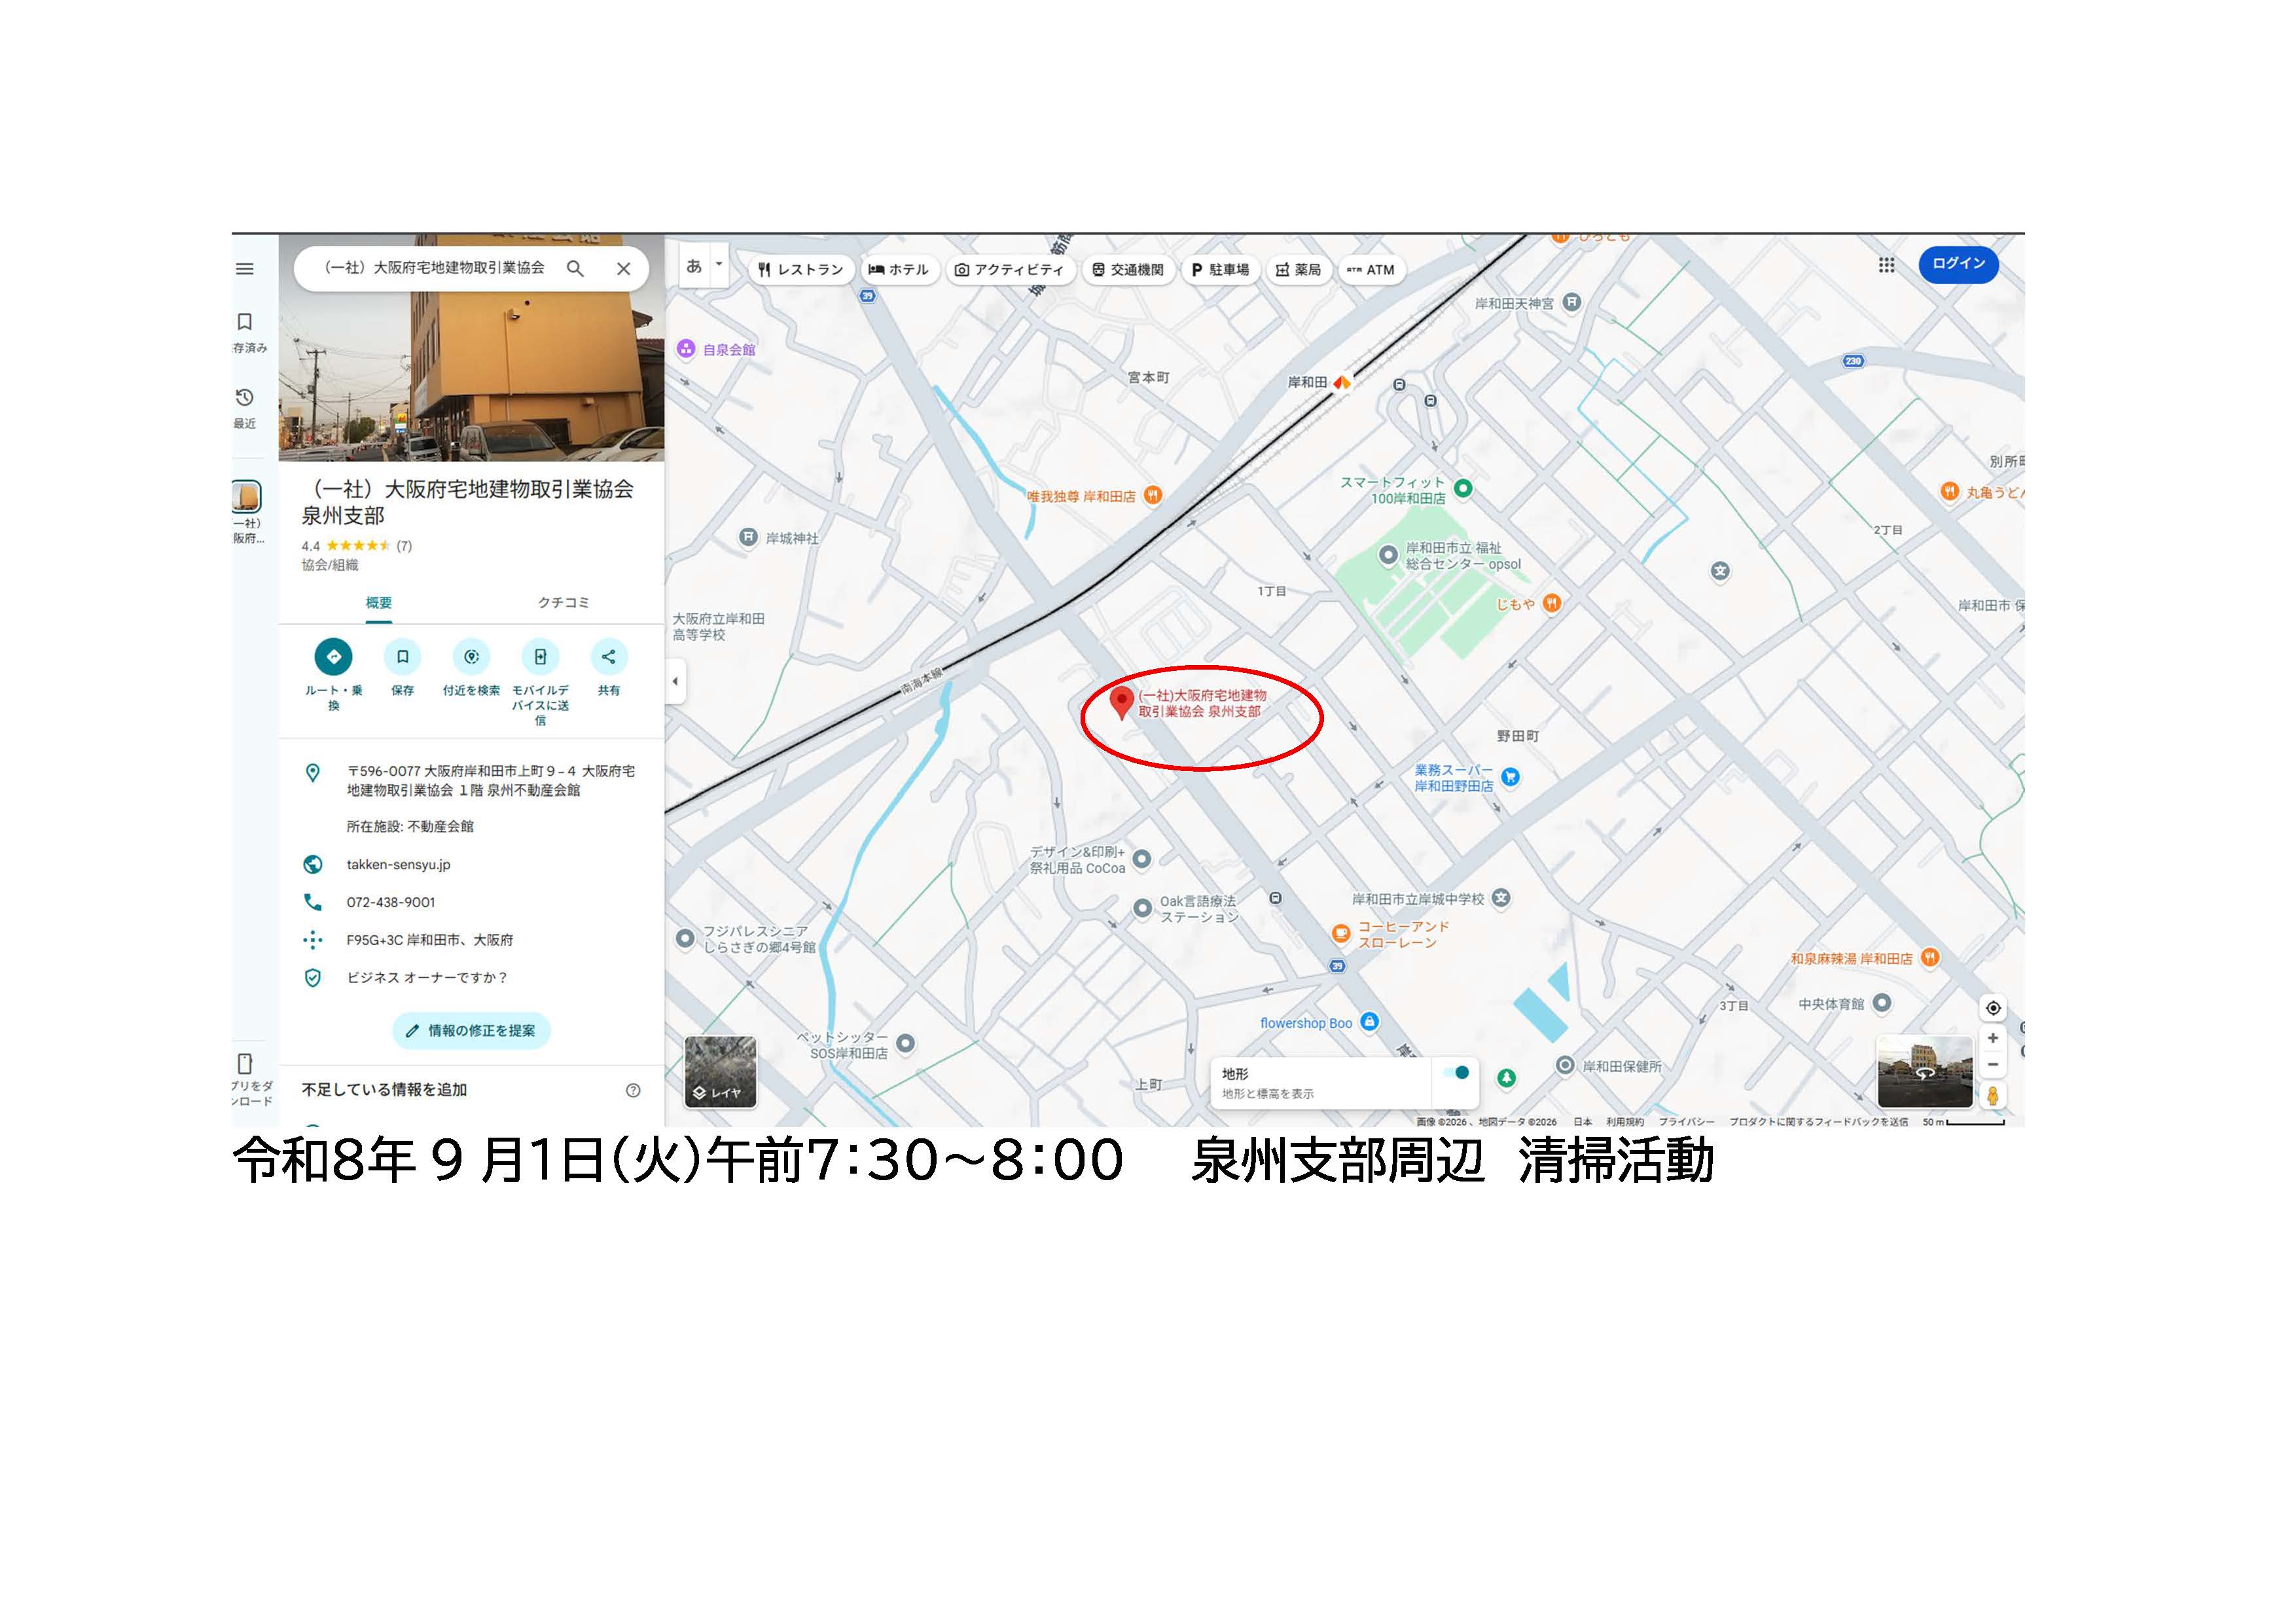The image size is (2296, 1624).
Task: Copy plus code F95G+3C
Action: pyautogui.click(x=430, y=940)
